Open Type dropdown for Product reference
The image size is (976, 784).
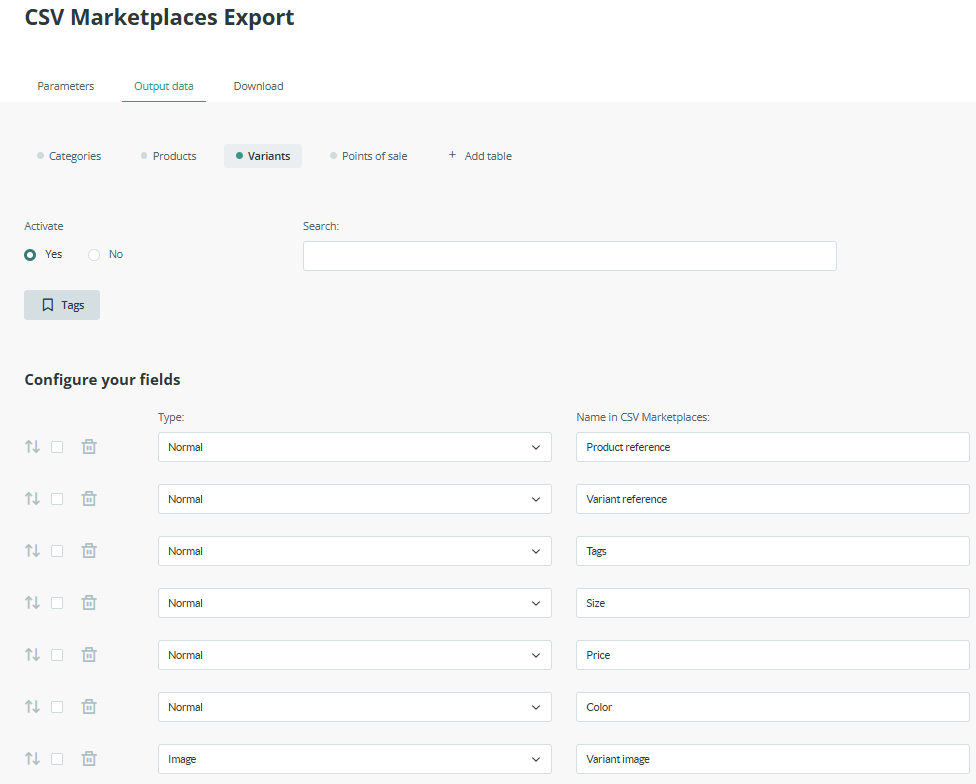(x=354, y=447)
